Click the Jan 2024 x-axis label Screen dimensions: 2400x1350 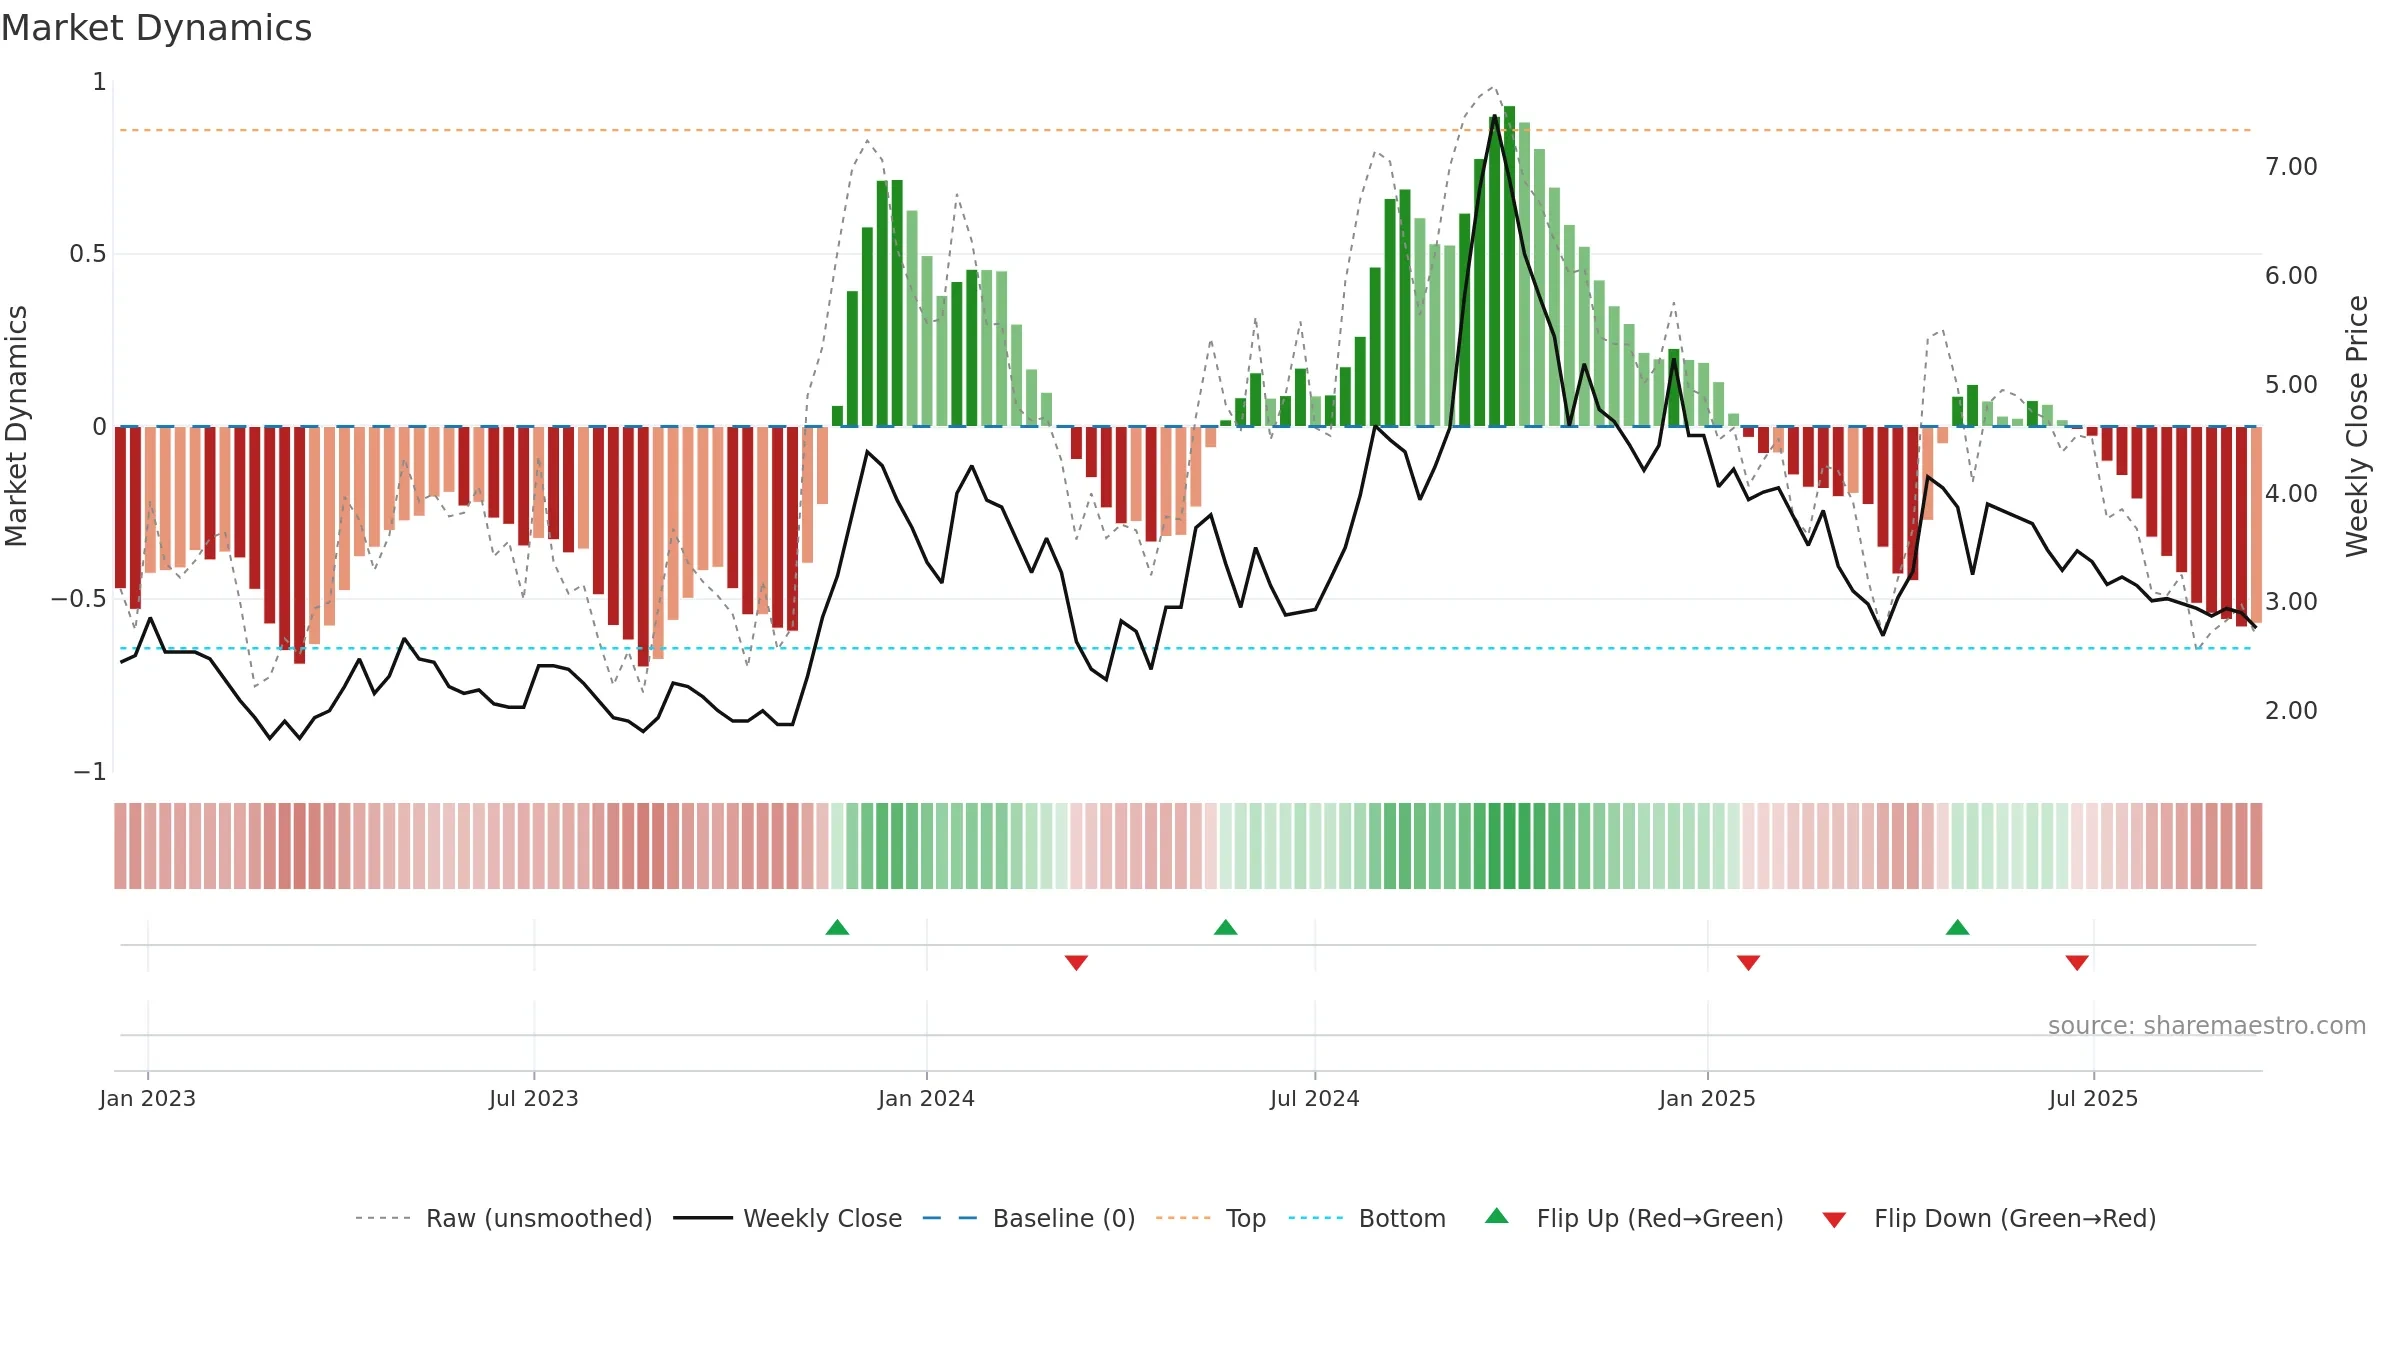tap(926, 1098)
